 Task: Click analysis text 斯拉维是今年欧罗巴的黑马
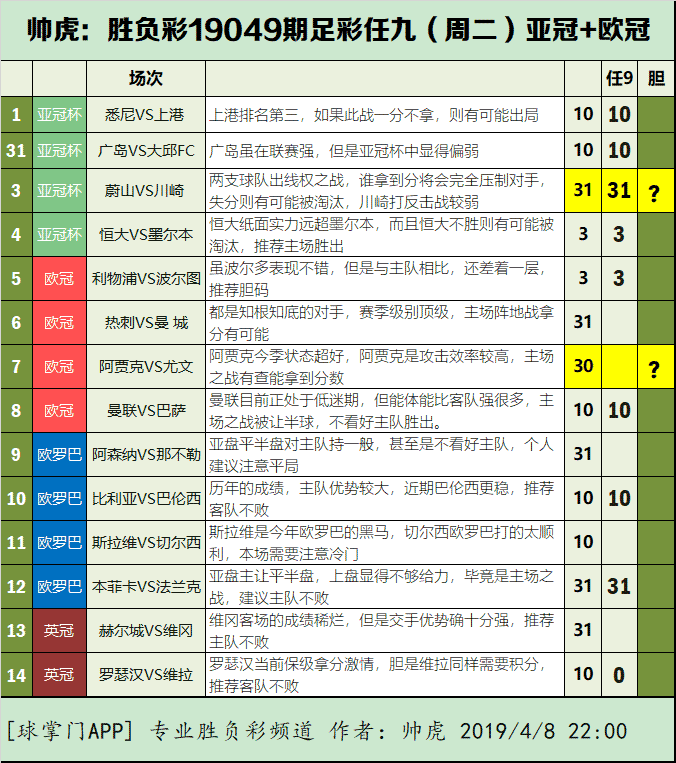(x=299, y=532)
